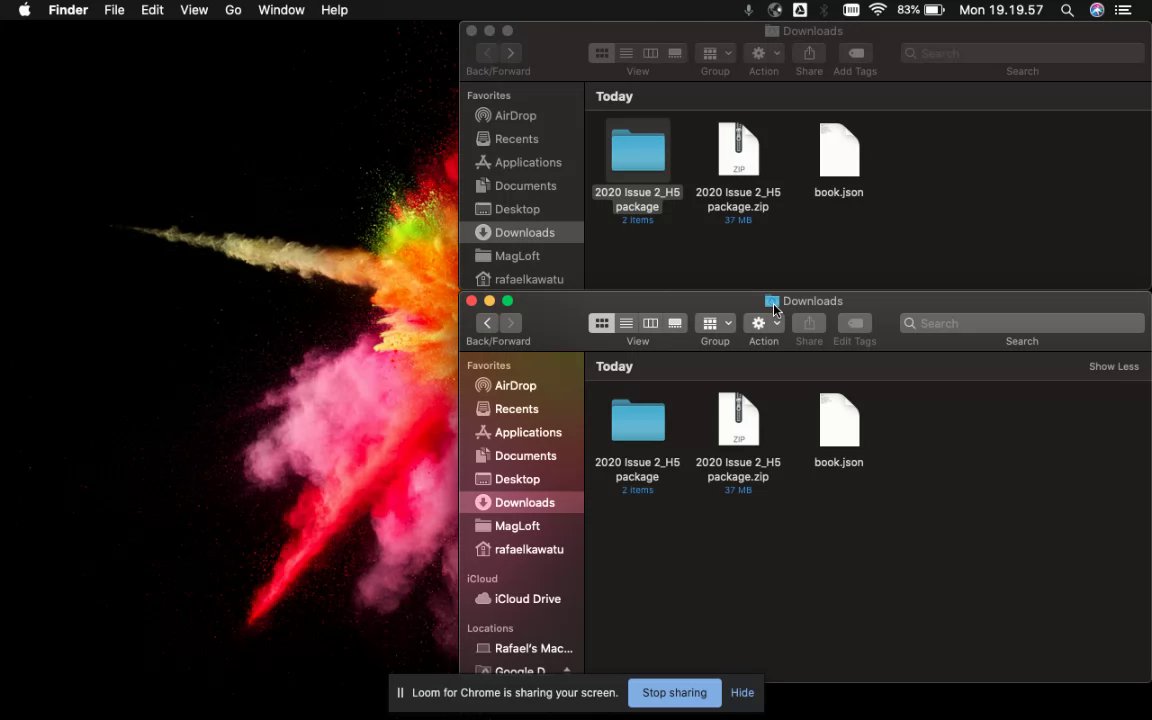The height and width of the screenshot is (720, 1152).
Task: Switch front window to gallery view
Action: pyautogui.click(x=674, y=323)
